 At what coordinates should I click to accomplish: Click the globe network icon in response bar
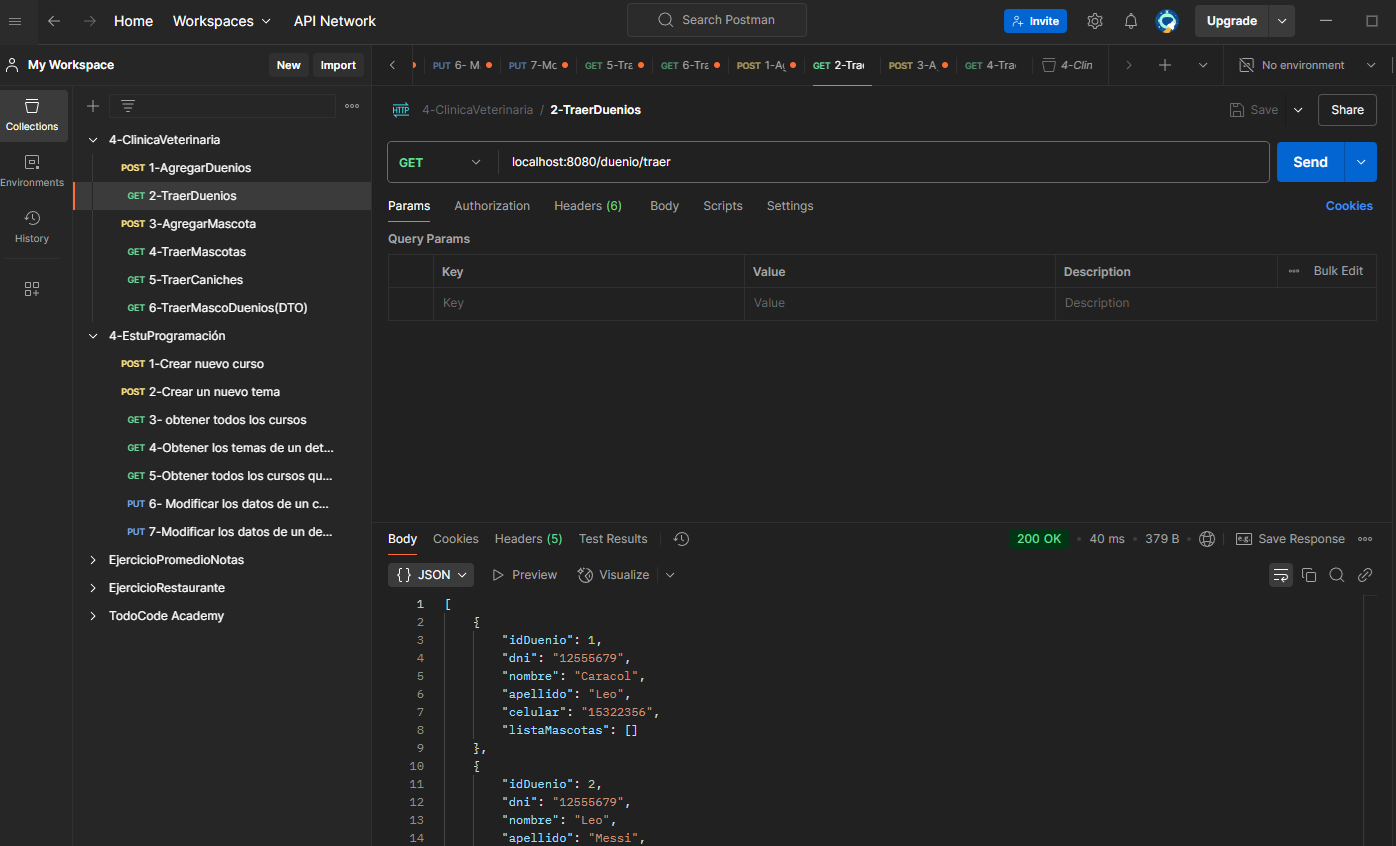click(x=1207, y=539)
